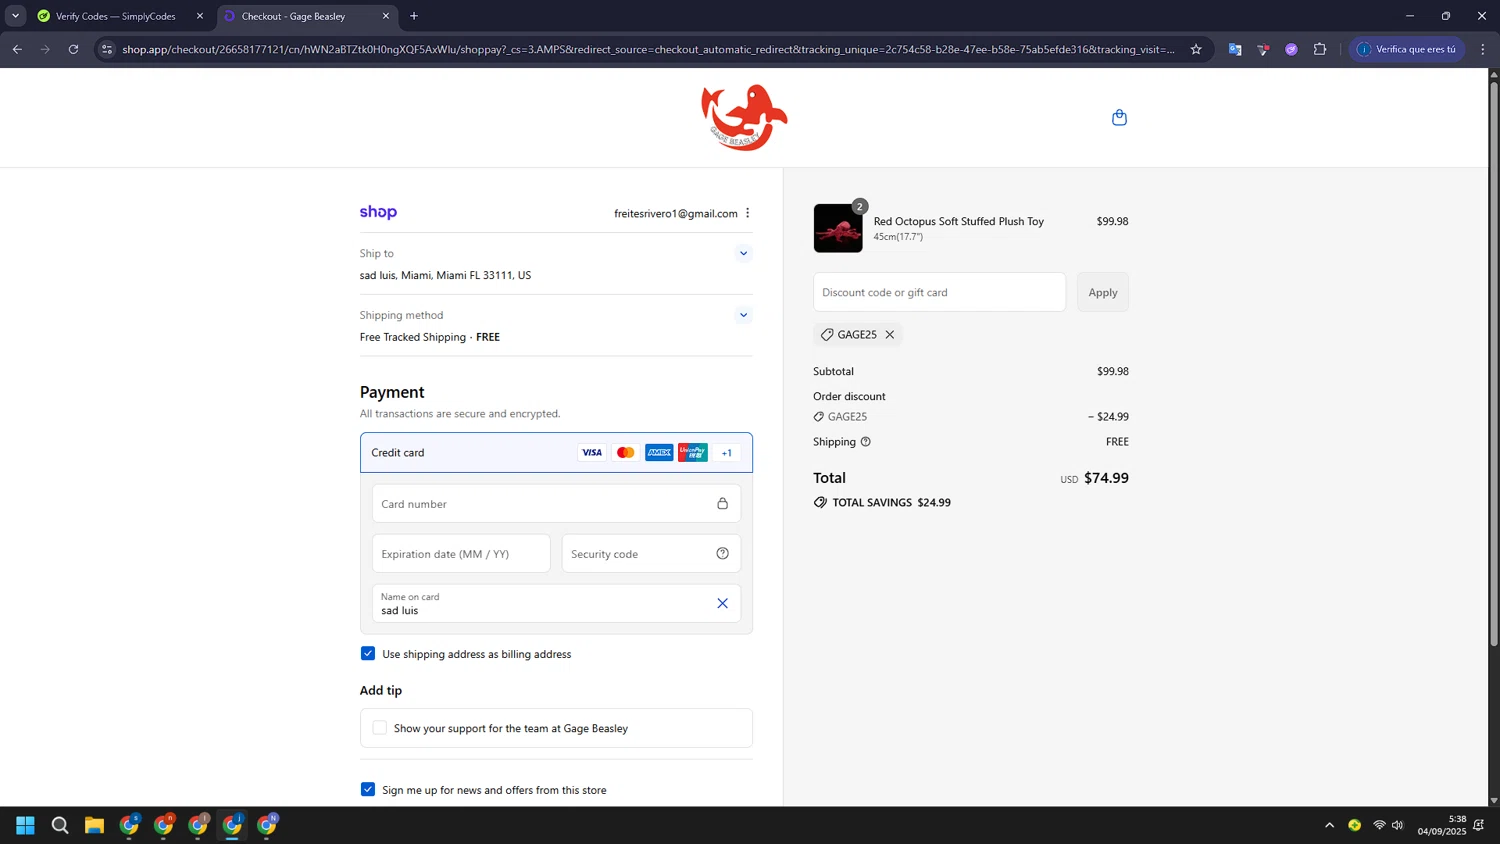Open the Wi-Fi network tray icon
The height and width of the screenshot is (844, 1500).
point(1379,825)
